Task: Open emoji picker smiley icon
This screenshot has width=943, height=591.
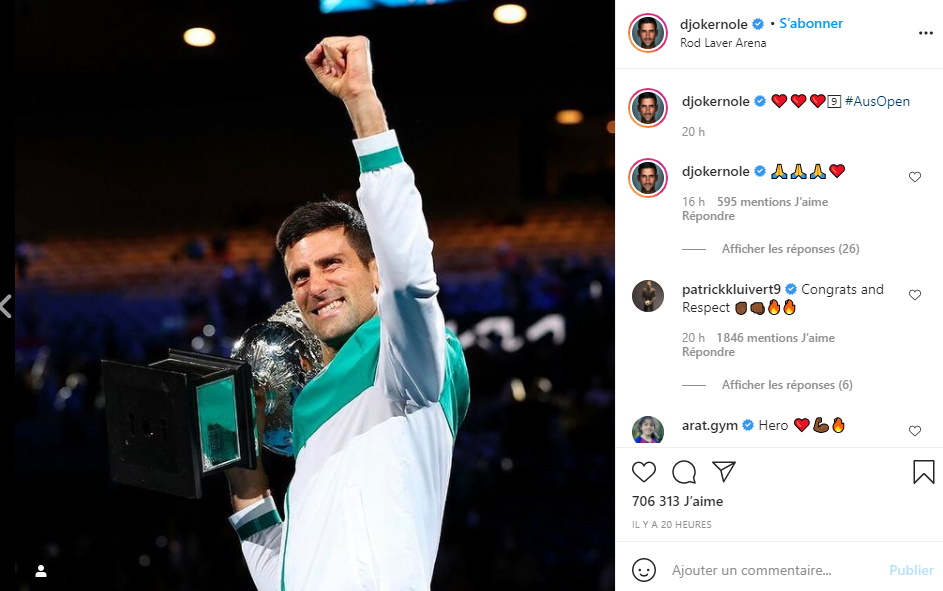Action: pos(644,569)
